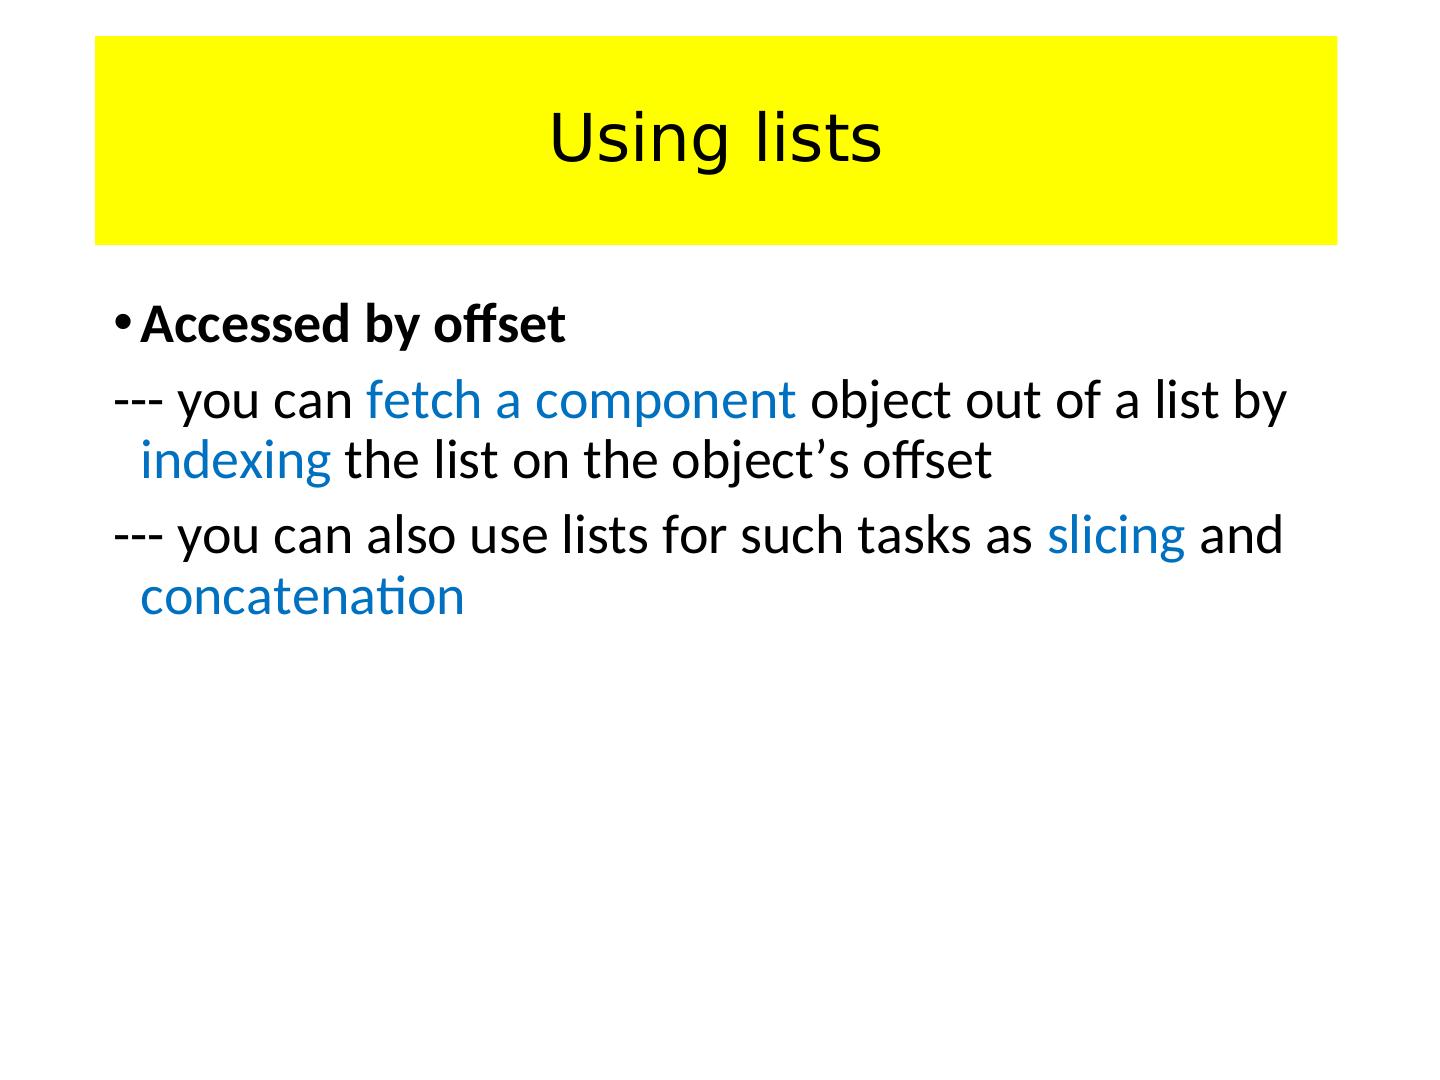
Task: Click the "Using lists" slide title
Action: 715,138
